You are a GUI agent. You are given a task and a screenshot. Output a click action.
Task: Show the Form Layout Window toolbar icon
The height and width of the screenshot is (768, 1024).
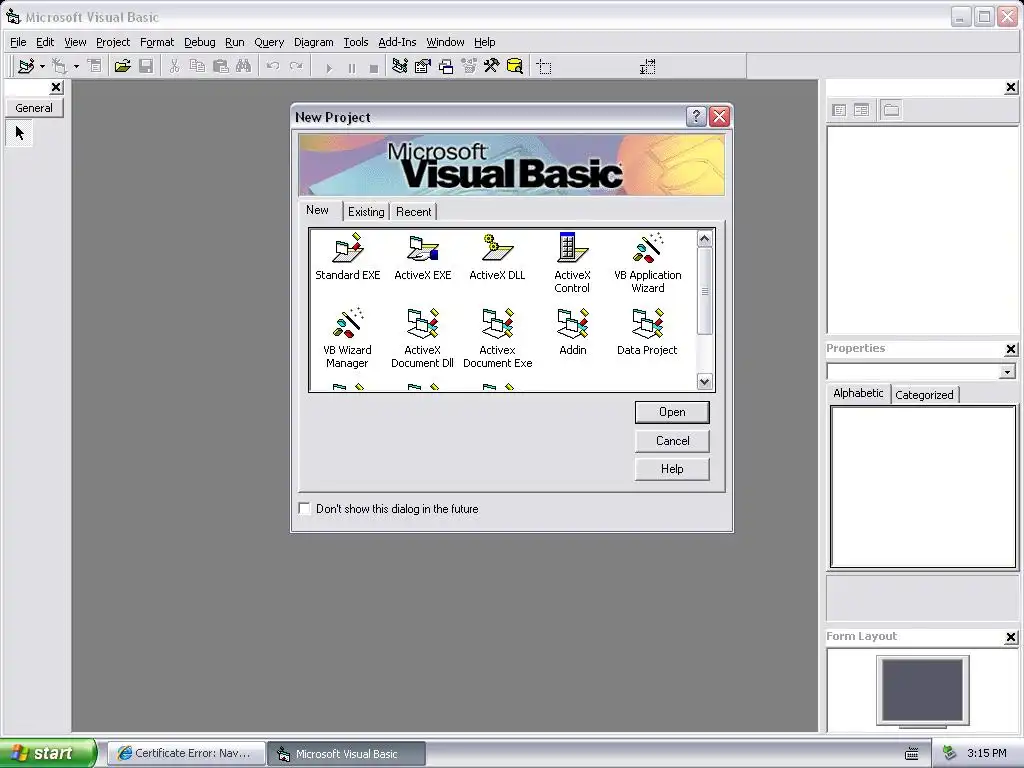(x=446, y=67)
